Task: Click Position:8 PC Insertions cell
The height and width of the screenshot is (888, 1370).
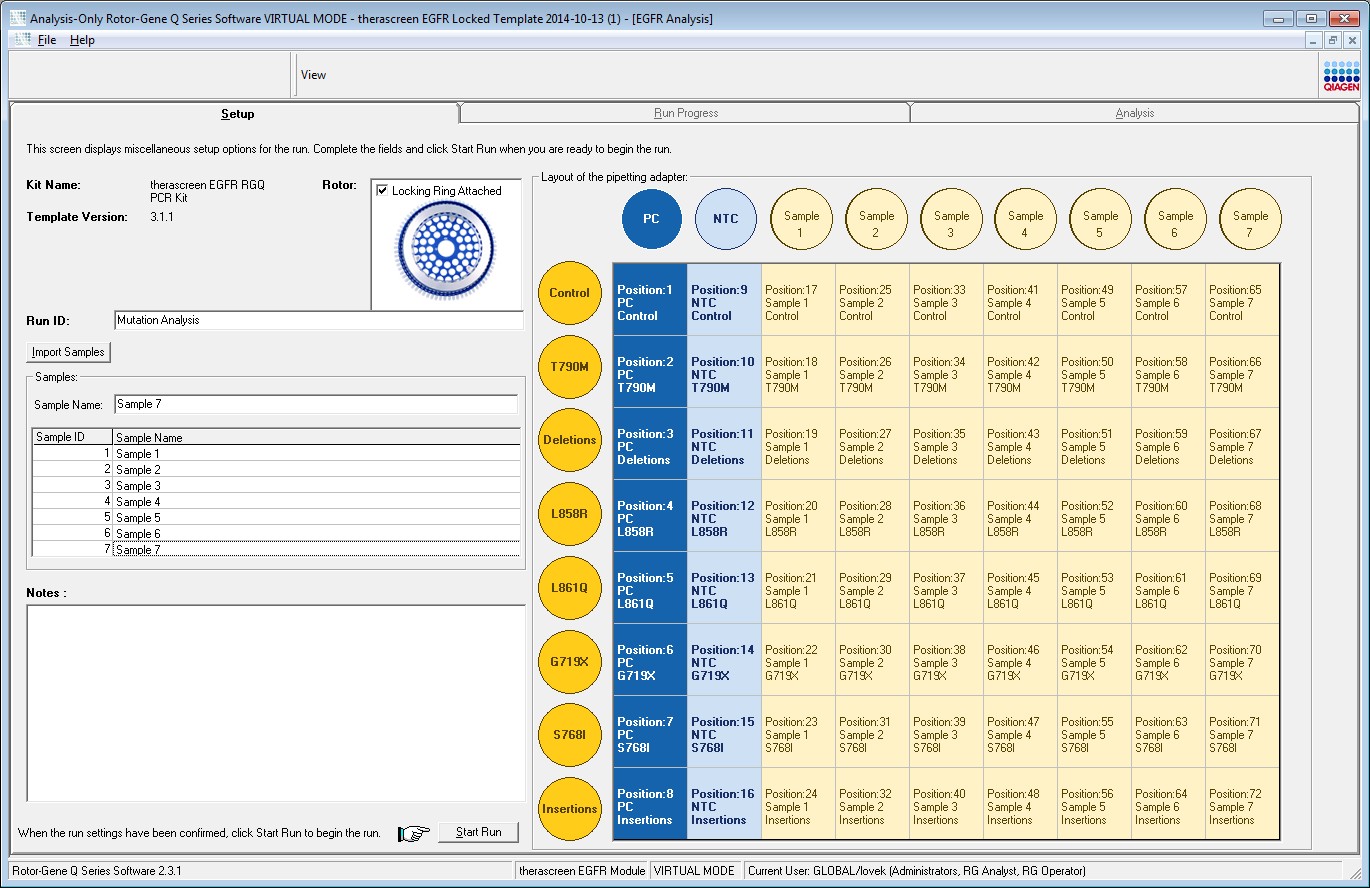Action: tap(650, 804)
